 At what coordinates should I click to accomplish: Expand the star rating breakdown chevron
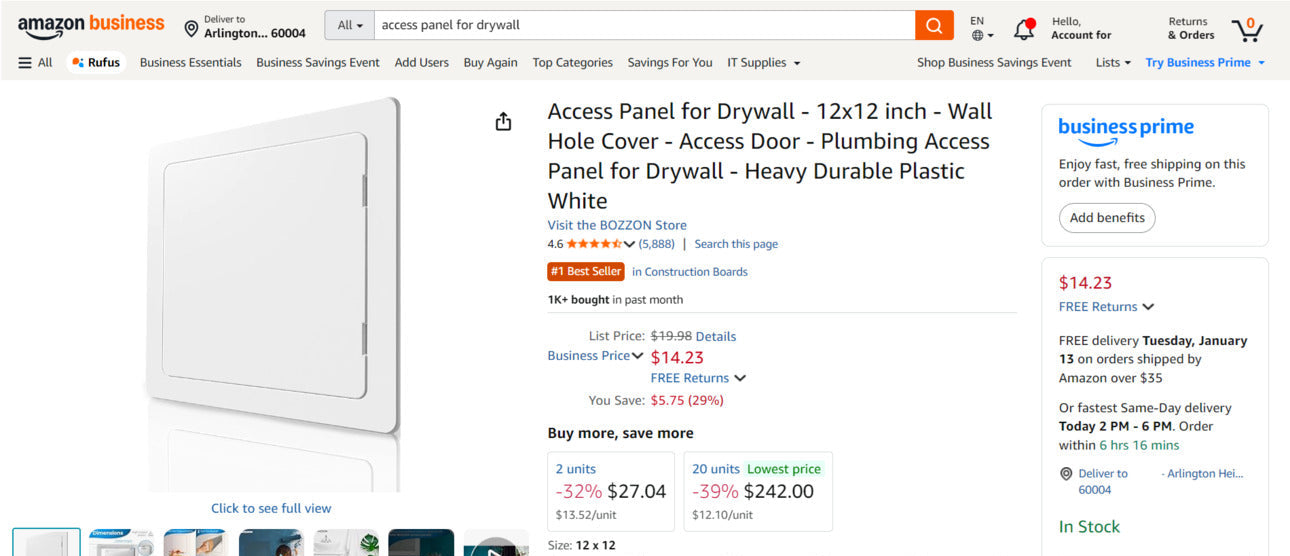(629, 244)
